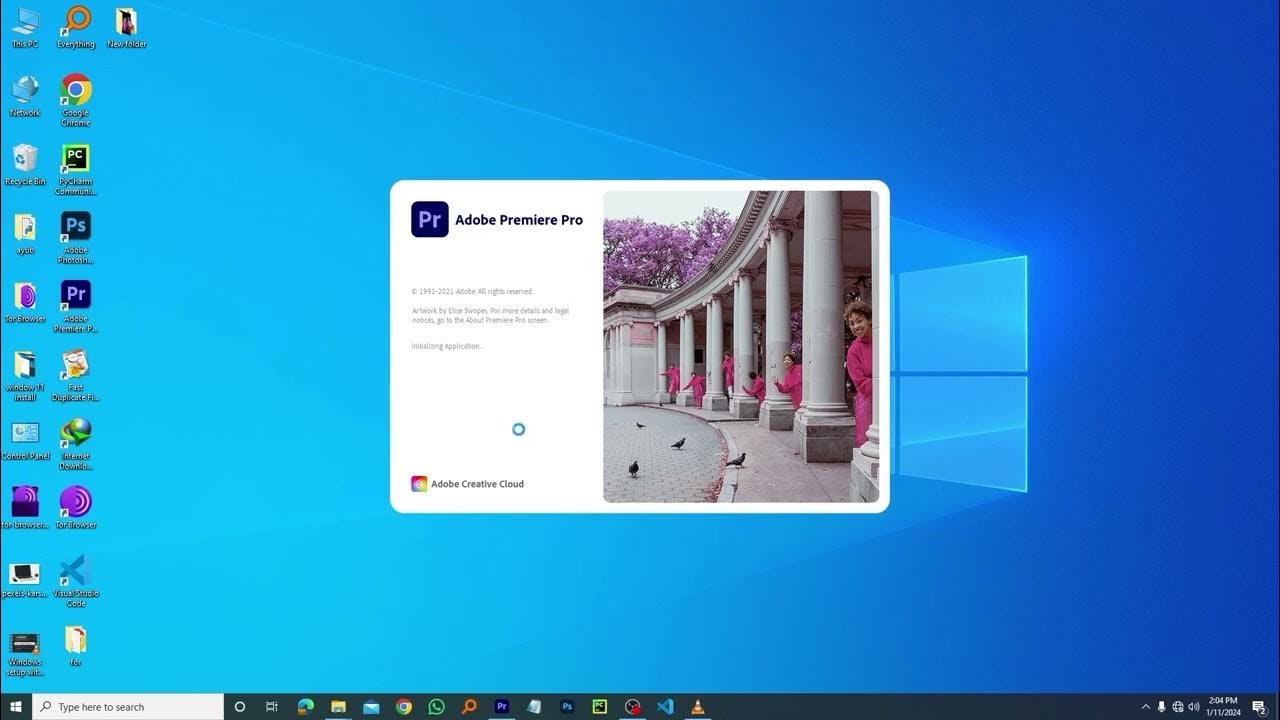Select the Windows setup desktop icon
1280x720 pixels.
(x=25, y=654)
